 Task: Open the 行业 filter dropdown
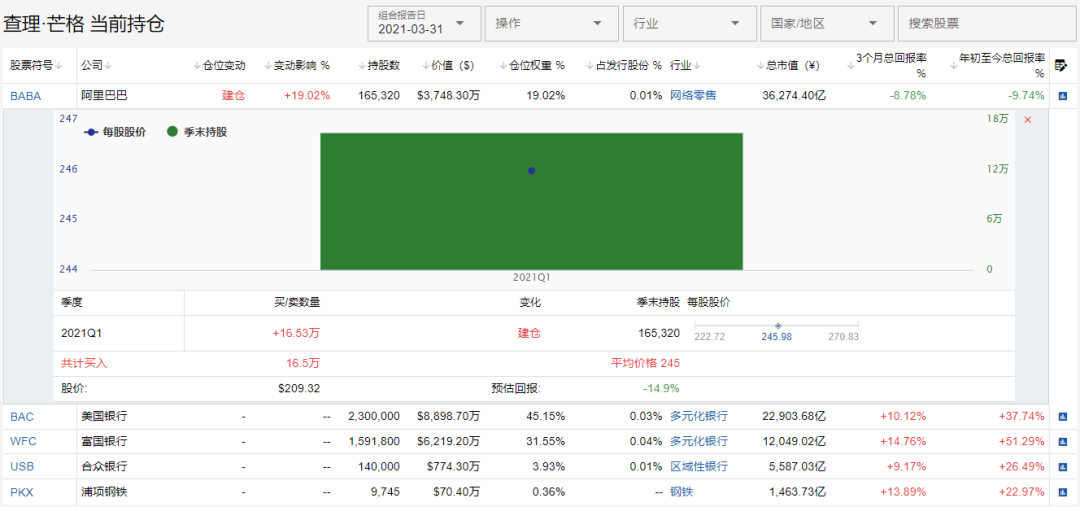pyautogui.click(x=689, y=23)
